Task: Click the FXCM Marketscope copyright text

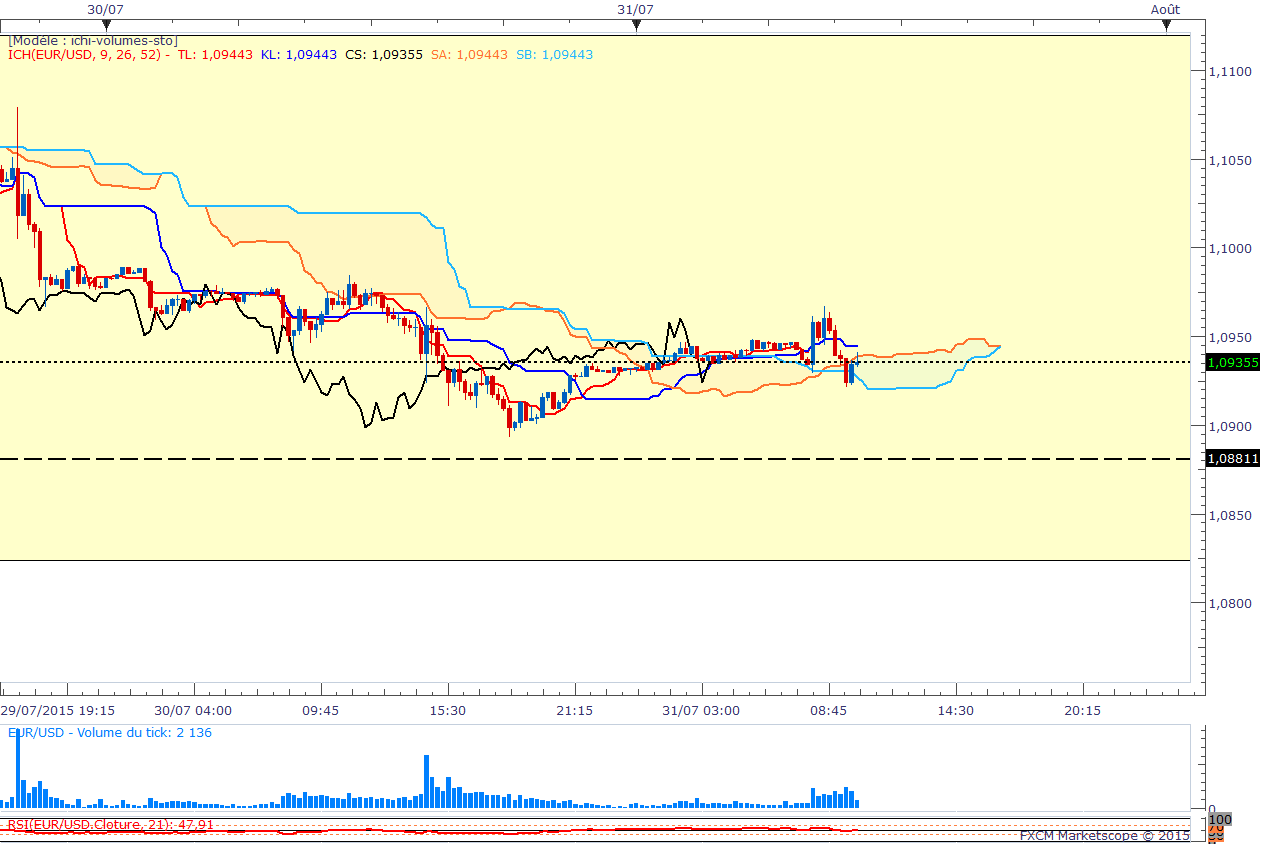Action: pos(1104,835)
